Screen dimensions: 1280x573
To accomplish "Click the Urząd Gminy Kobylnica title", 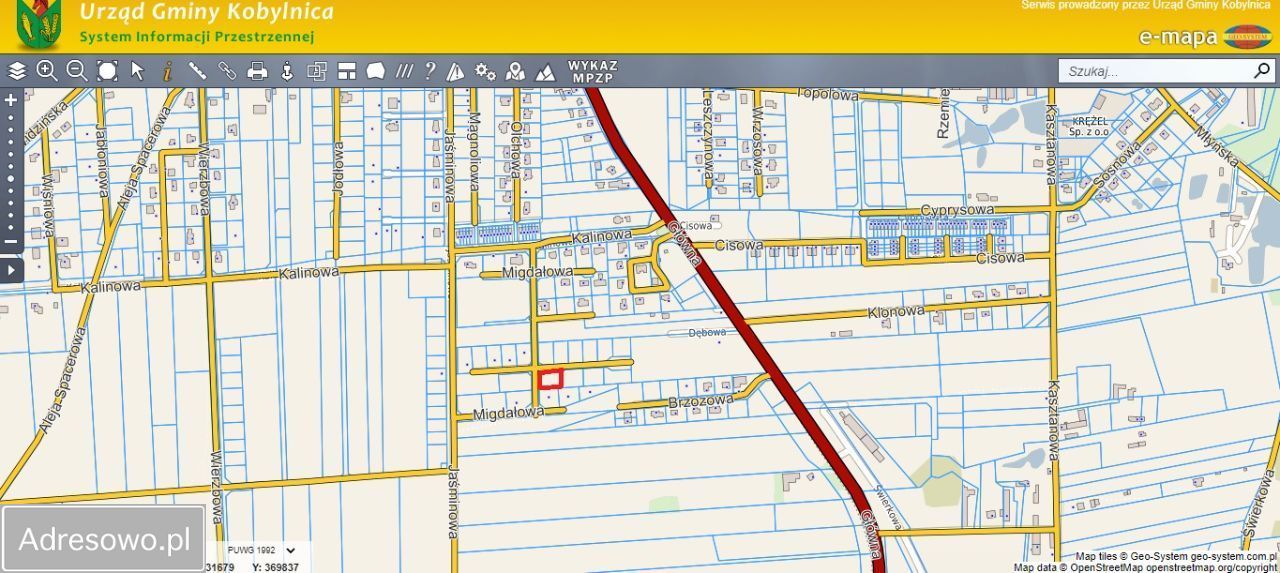I will [207, 13].
